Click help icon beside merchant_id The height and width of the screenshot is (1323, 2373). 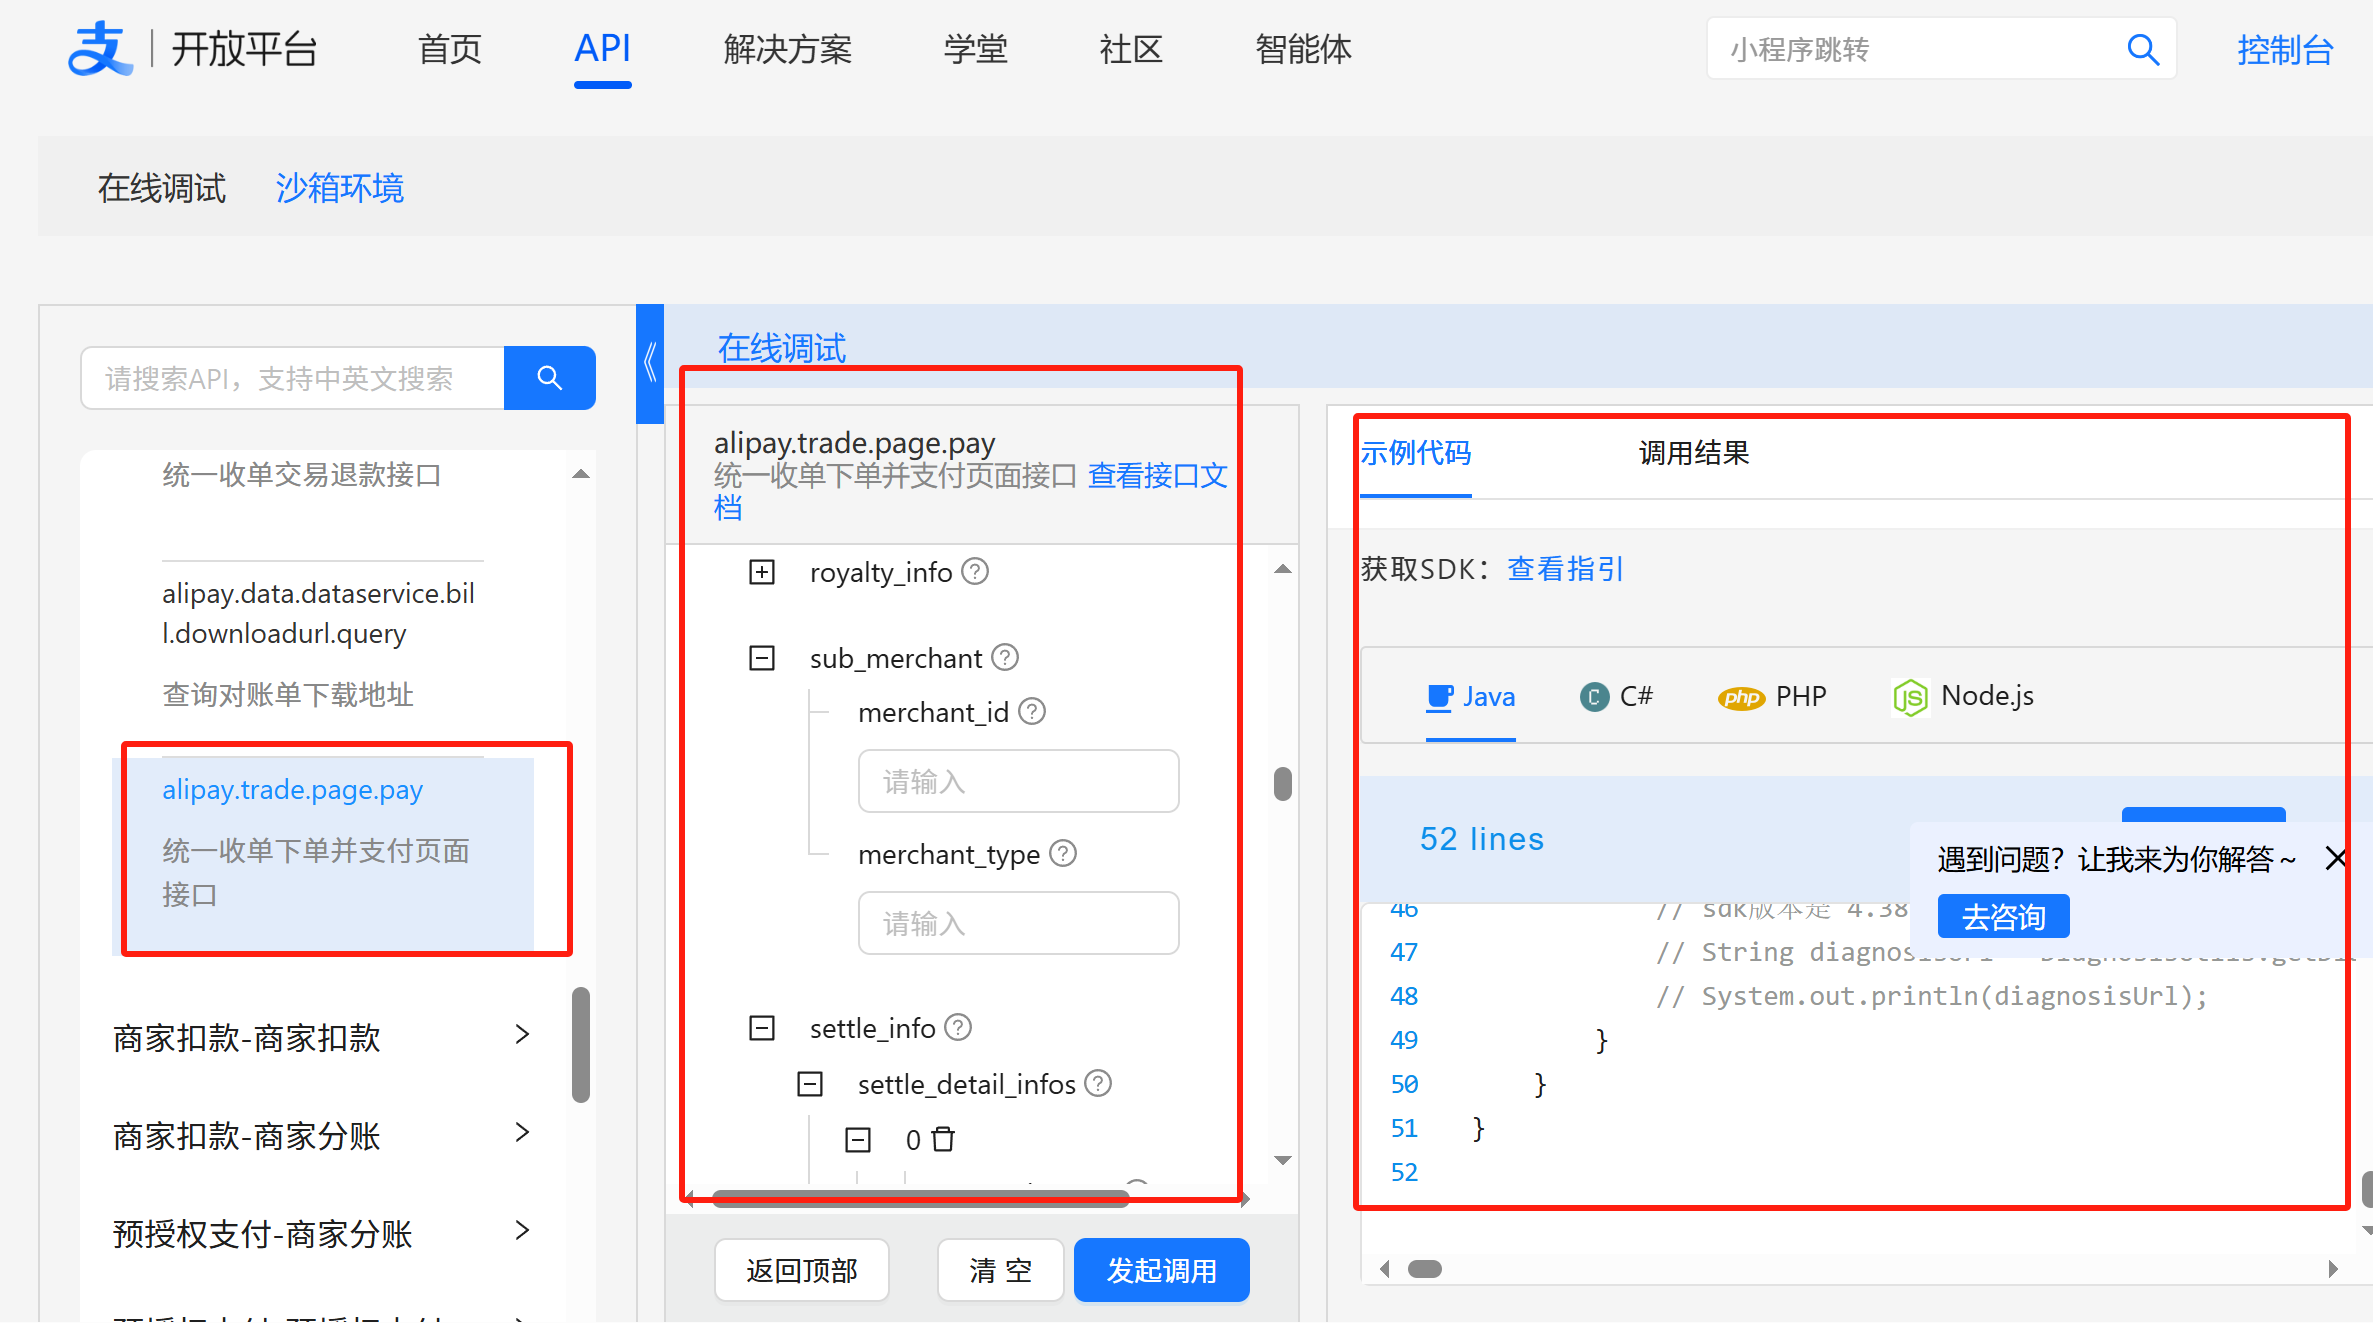click(x=1032, y=711)
